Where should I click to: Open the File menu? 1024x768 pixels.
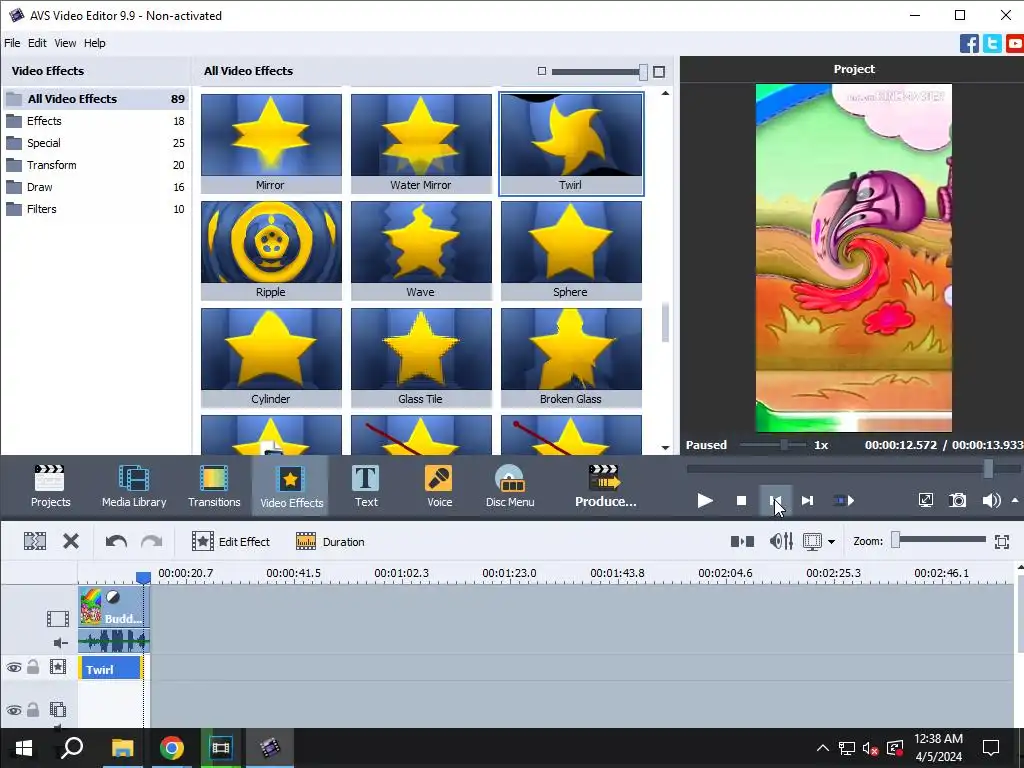(x=12, y=43)
